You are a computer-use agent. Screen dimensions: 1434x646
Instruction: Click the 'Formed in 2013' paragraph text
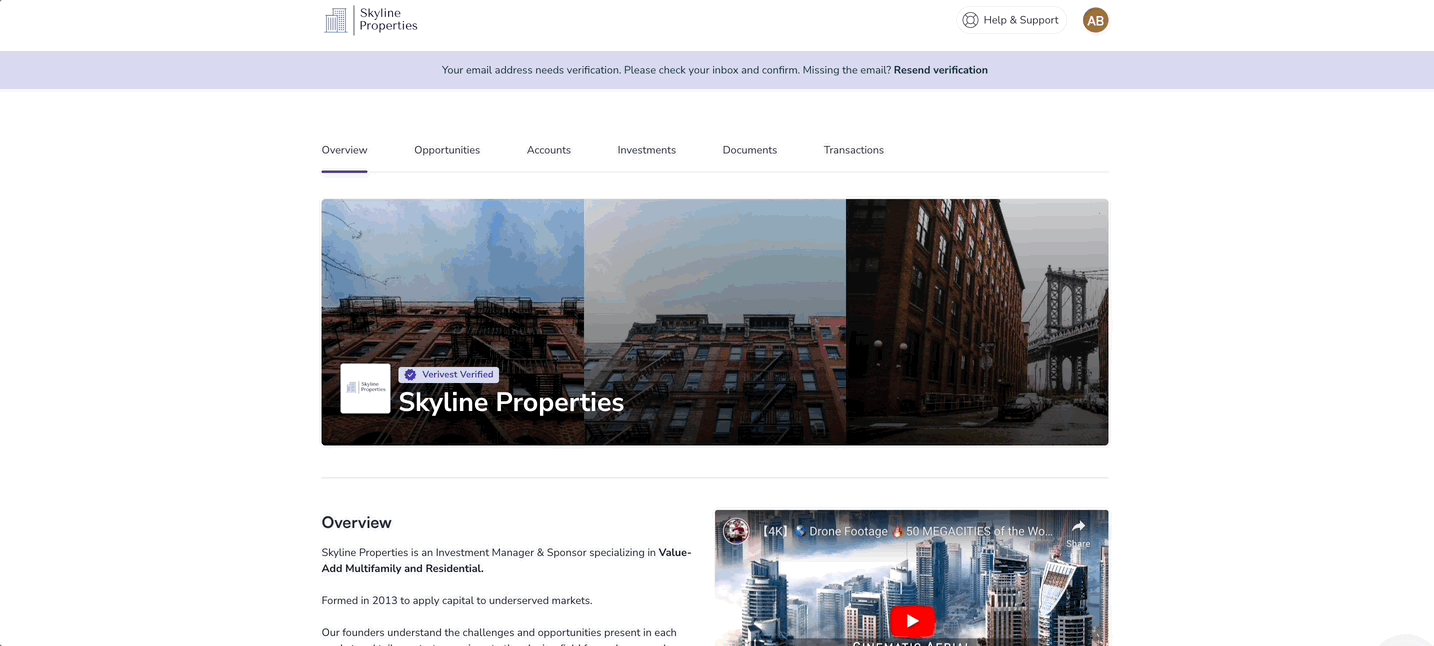click(x=457, y=601)
